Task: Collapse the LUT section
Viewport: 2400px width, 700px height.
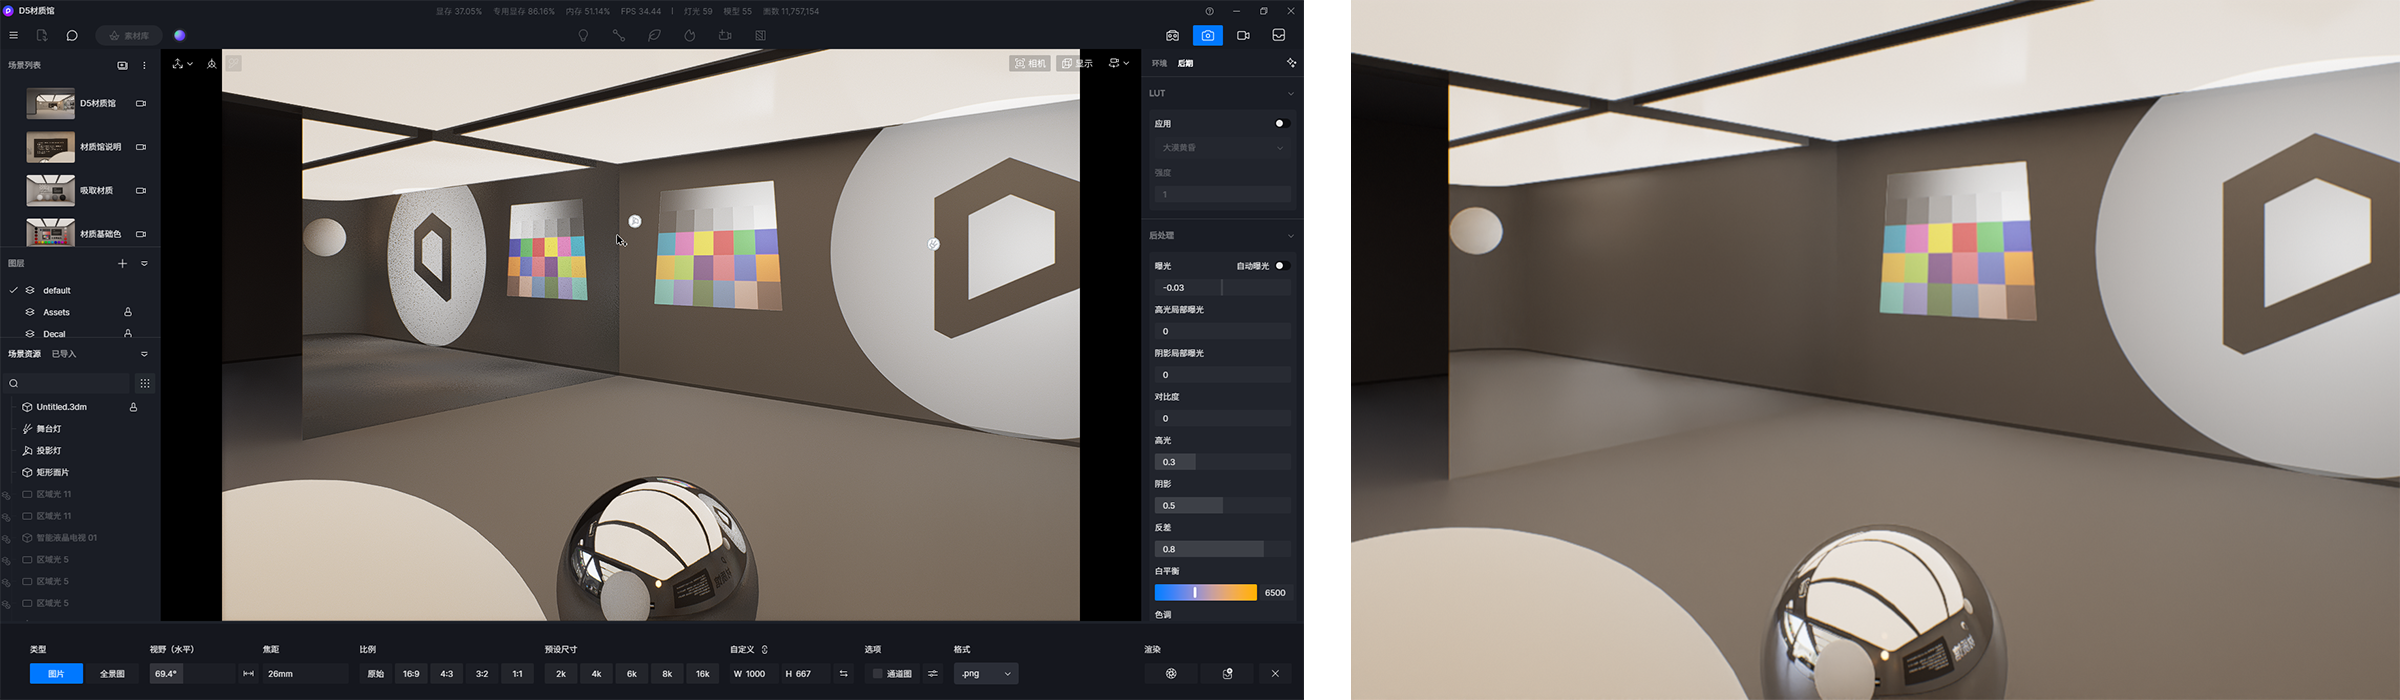Action: [1290, 93]
